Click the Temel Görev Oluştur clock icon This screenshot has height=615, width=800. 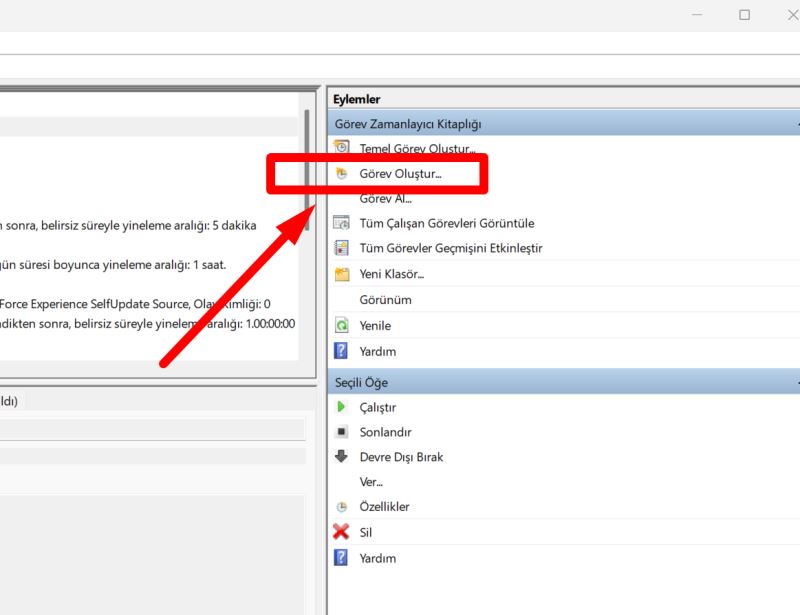click(x=341, y=147)
